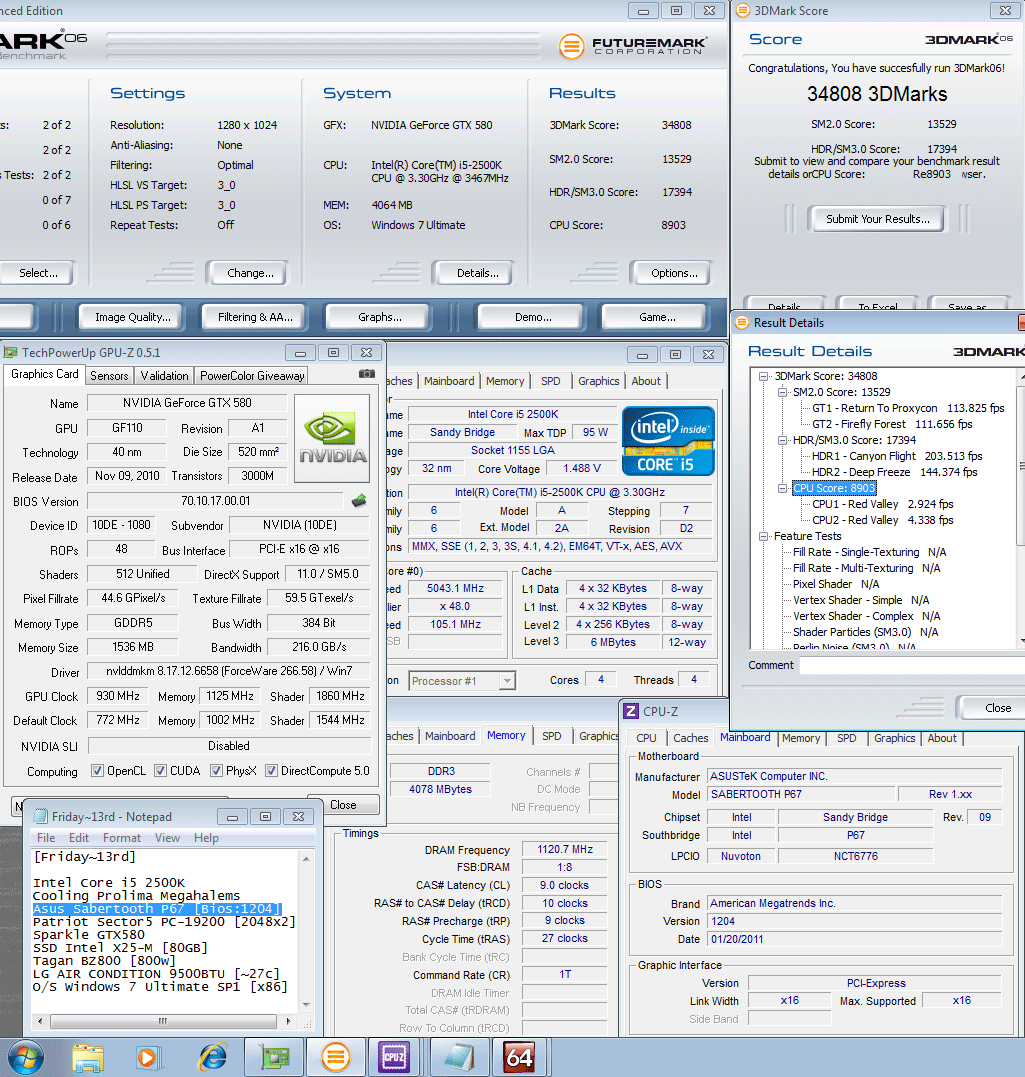Open the 3DMark orange taskbar icon
The height and width of the screenshot is (1077, 1025).
pos(335,1056)
